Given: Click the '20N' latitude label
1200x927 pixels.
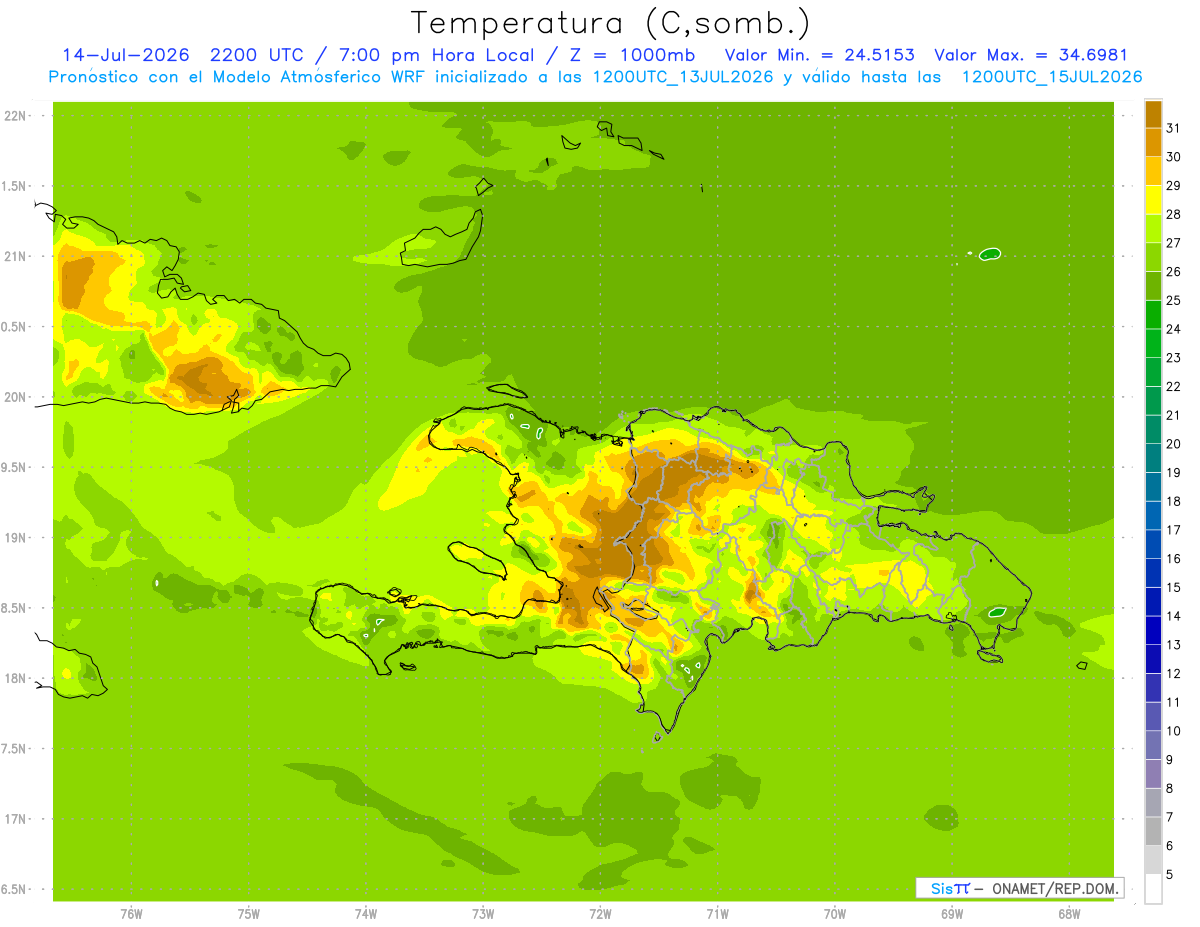Looking at the screenshot, I should point(14,397).
